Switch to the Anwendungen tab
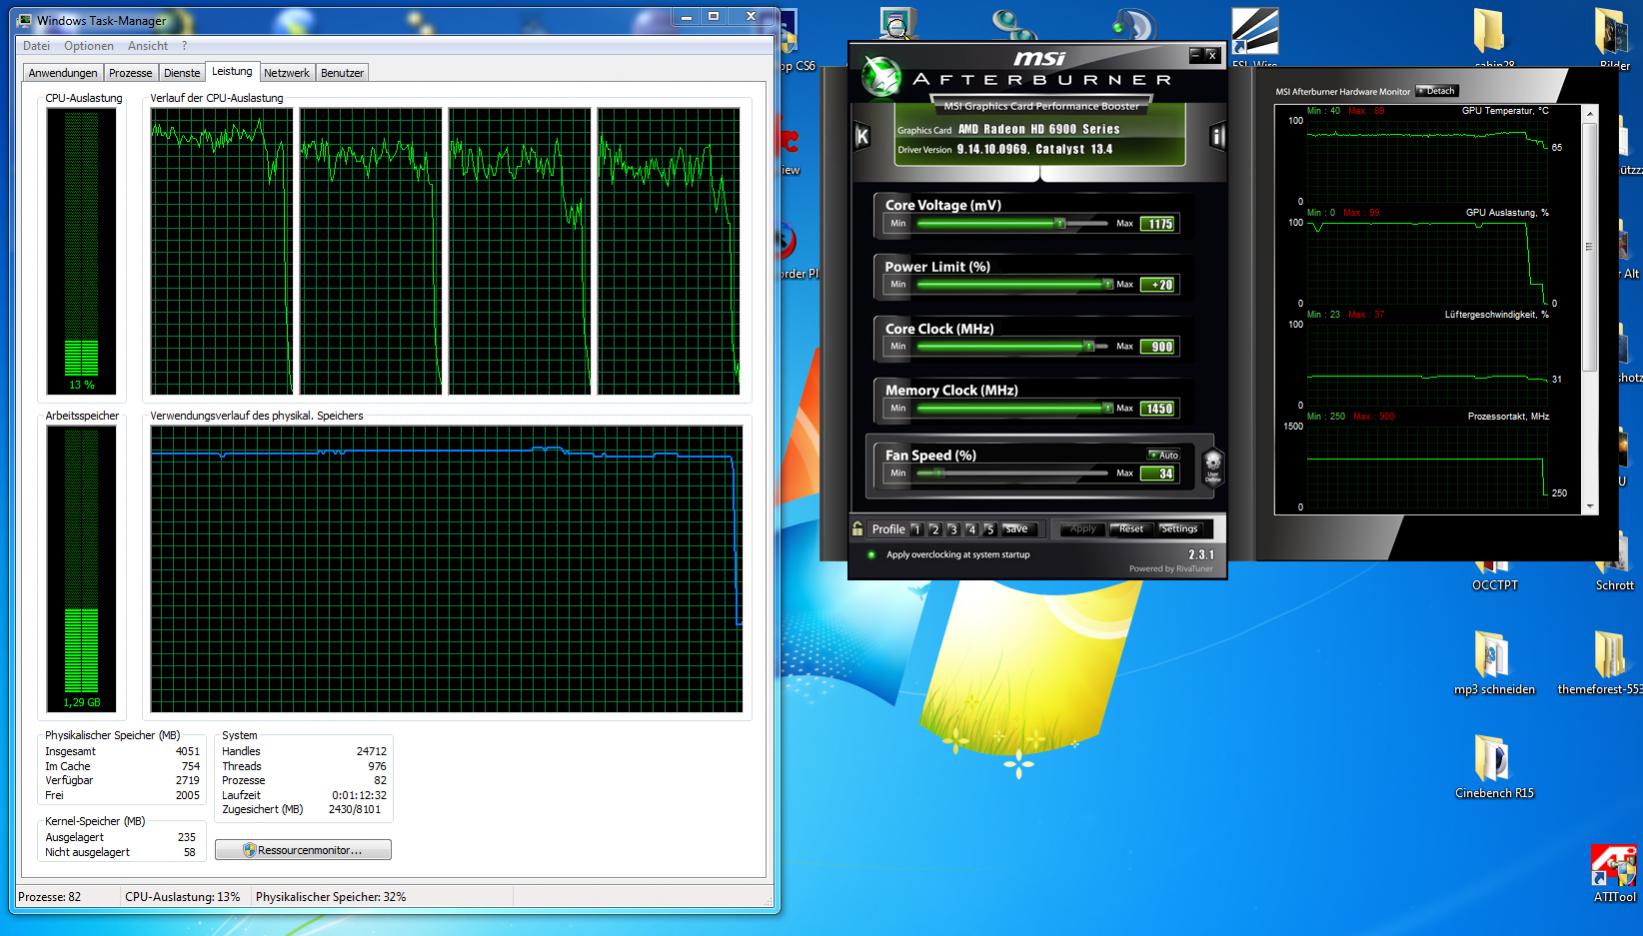Viewport: 1643px width, 936px height. click(x=63, y=73)
